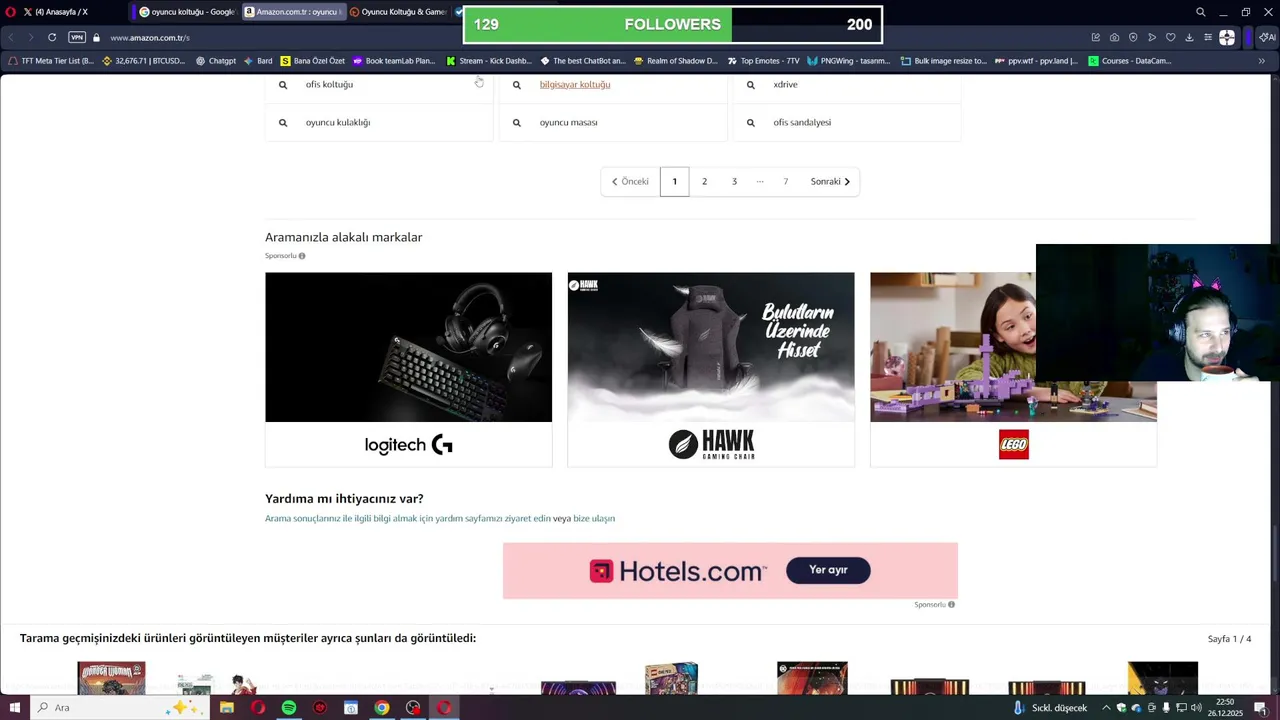Go to results page 3
This screenshot has height=720, width=1280.
coord(734,182)
